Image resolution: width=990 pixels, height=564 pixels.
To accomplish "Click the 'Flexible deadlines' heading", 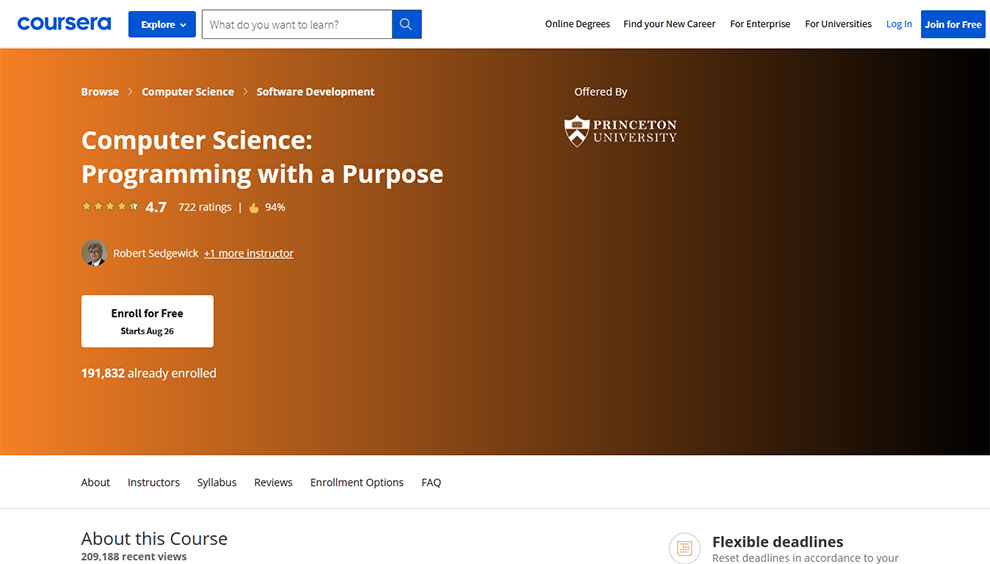I will coord(778,541).
